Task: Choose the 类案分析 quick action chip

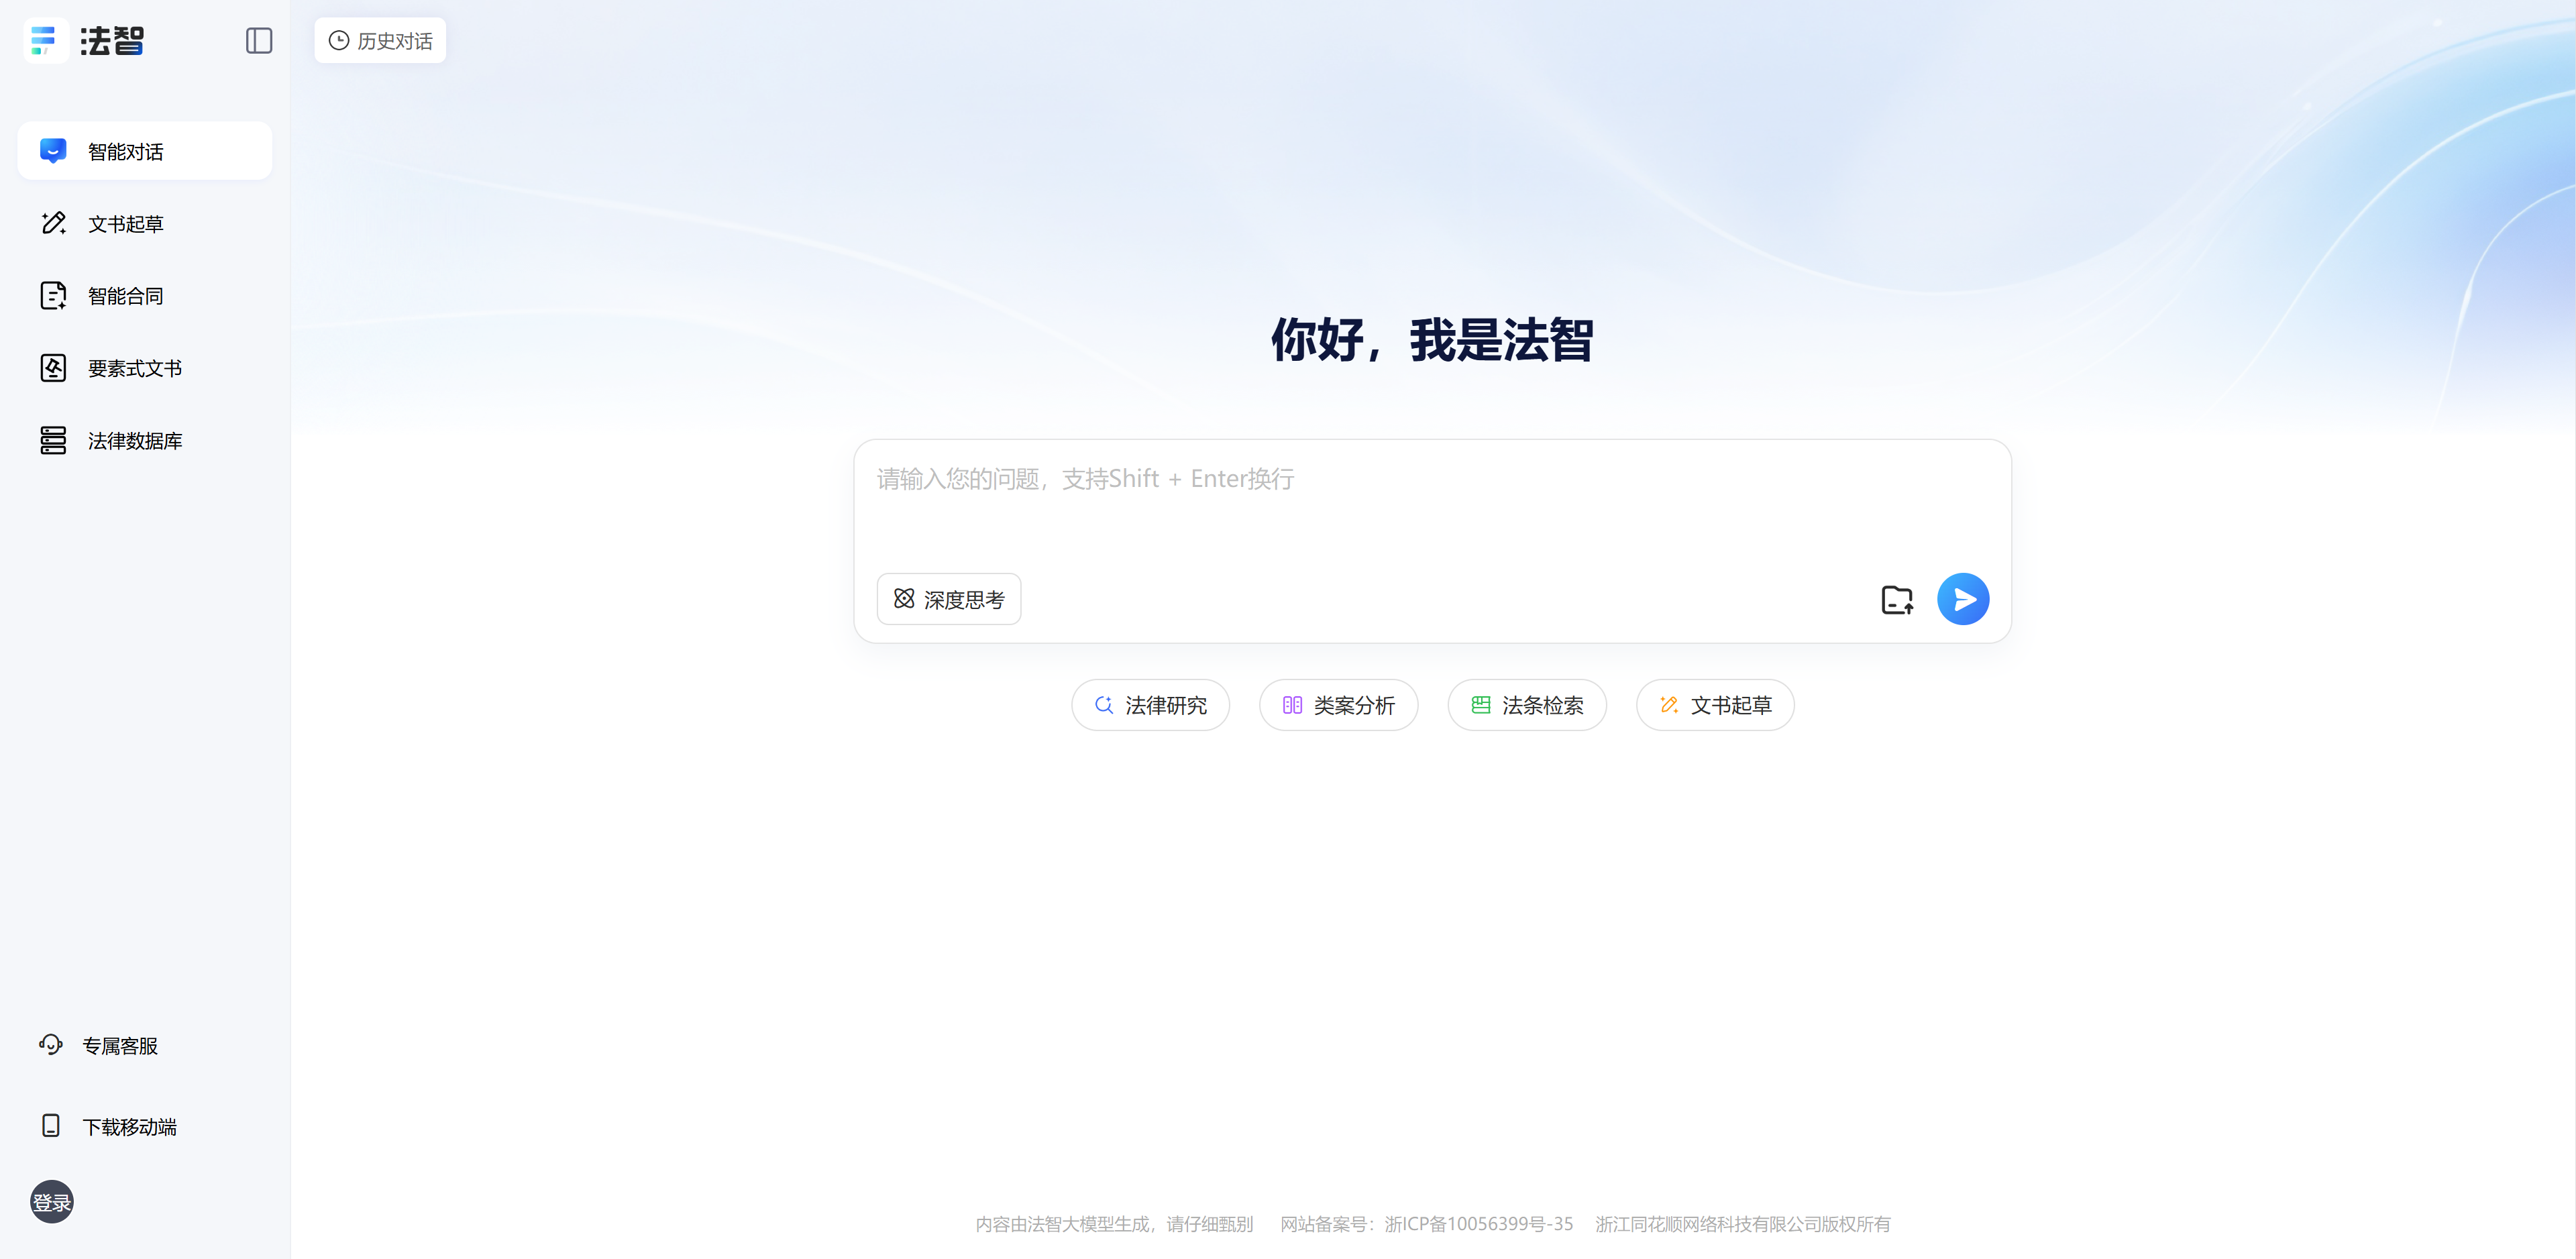Action: (x=1338, y=705)
